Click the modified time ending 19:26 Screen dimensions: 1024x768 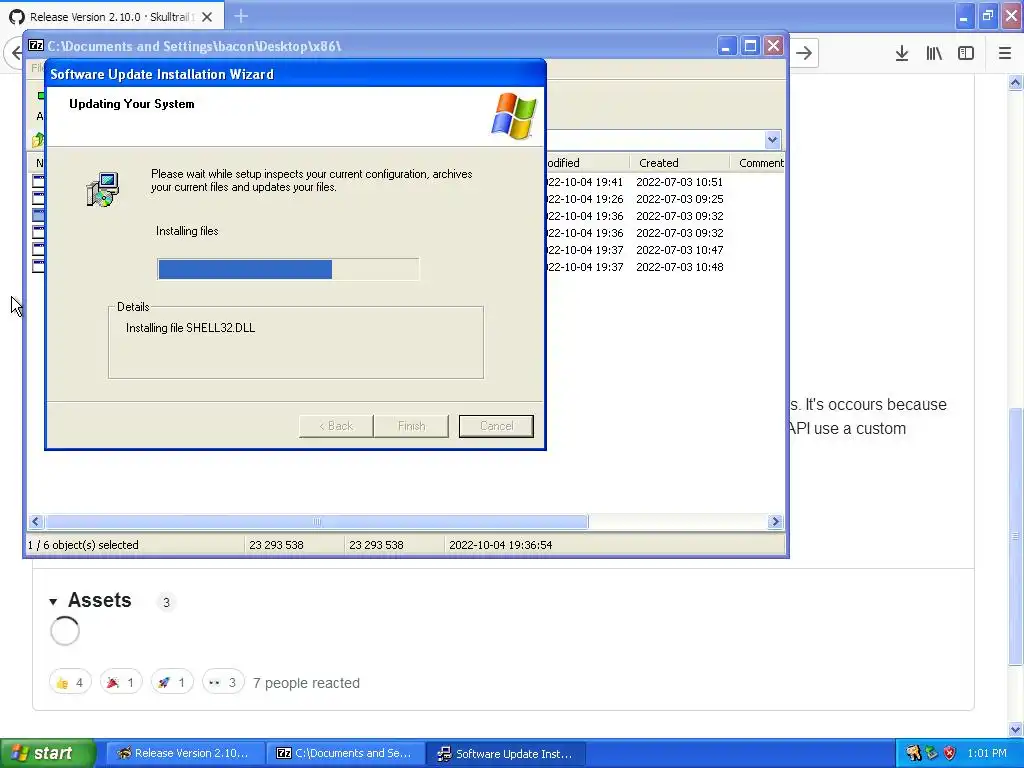pos(584,199)
